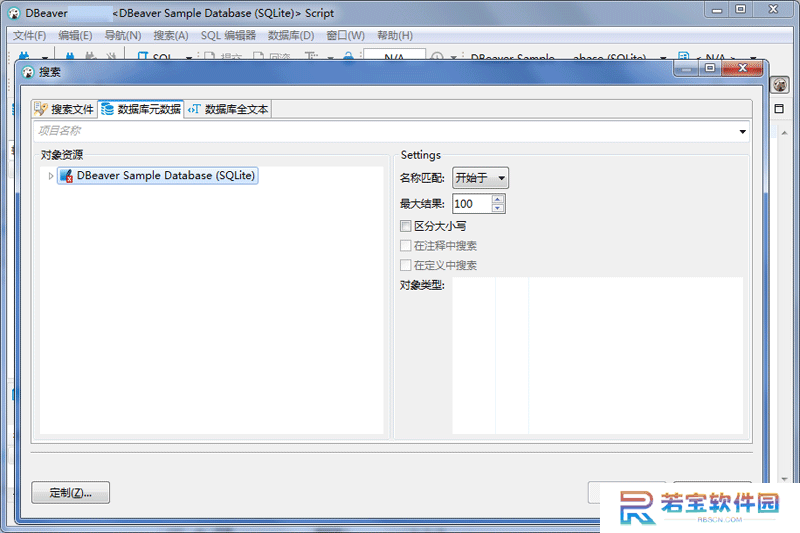Open the 数据库(D) menu
Image resolution: width=800 pixels, height=533 pixels.
click(291, 36)
